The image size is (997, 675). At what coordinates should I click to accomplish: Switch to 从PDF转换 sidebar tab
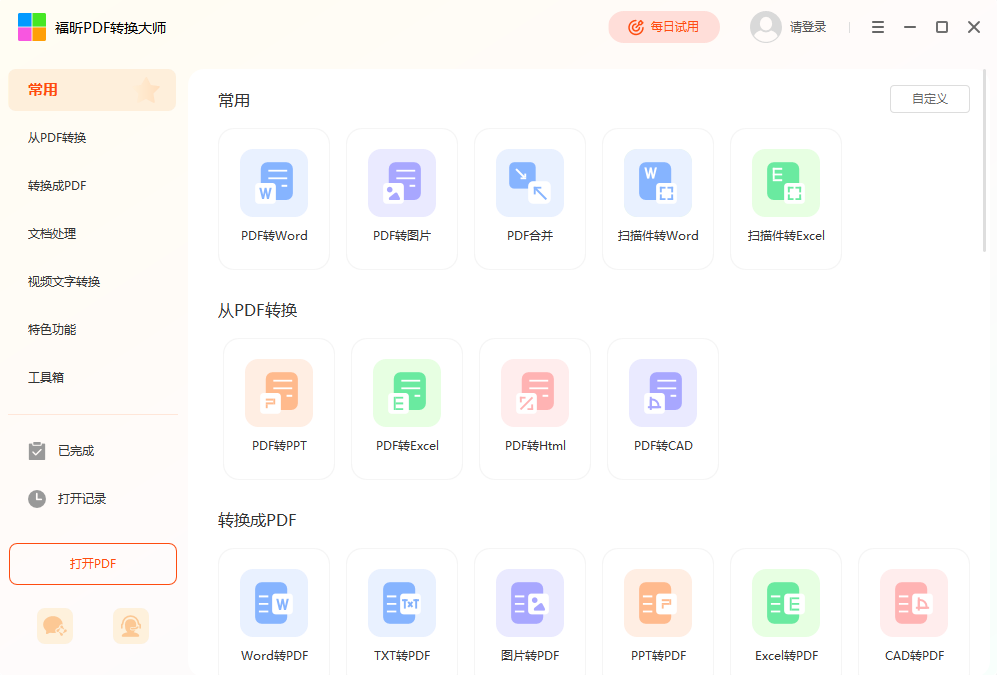pos(64,138)
